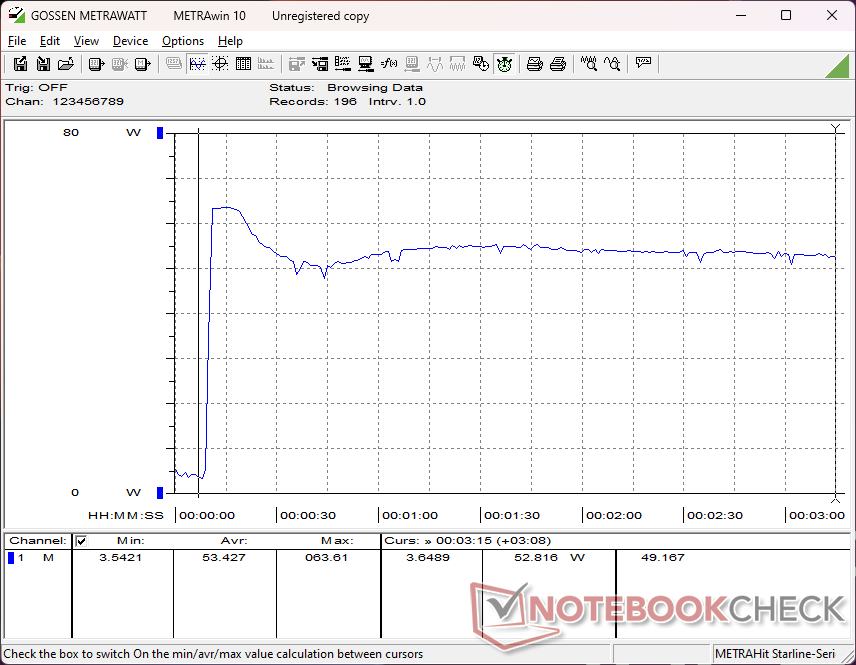Click the zoom-all waveform magnifier icon
Image resolution: width=856 pixels, height=665 pixels.
click(588, 64)
